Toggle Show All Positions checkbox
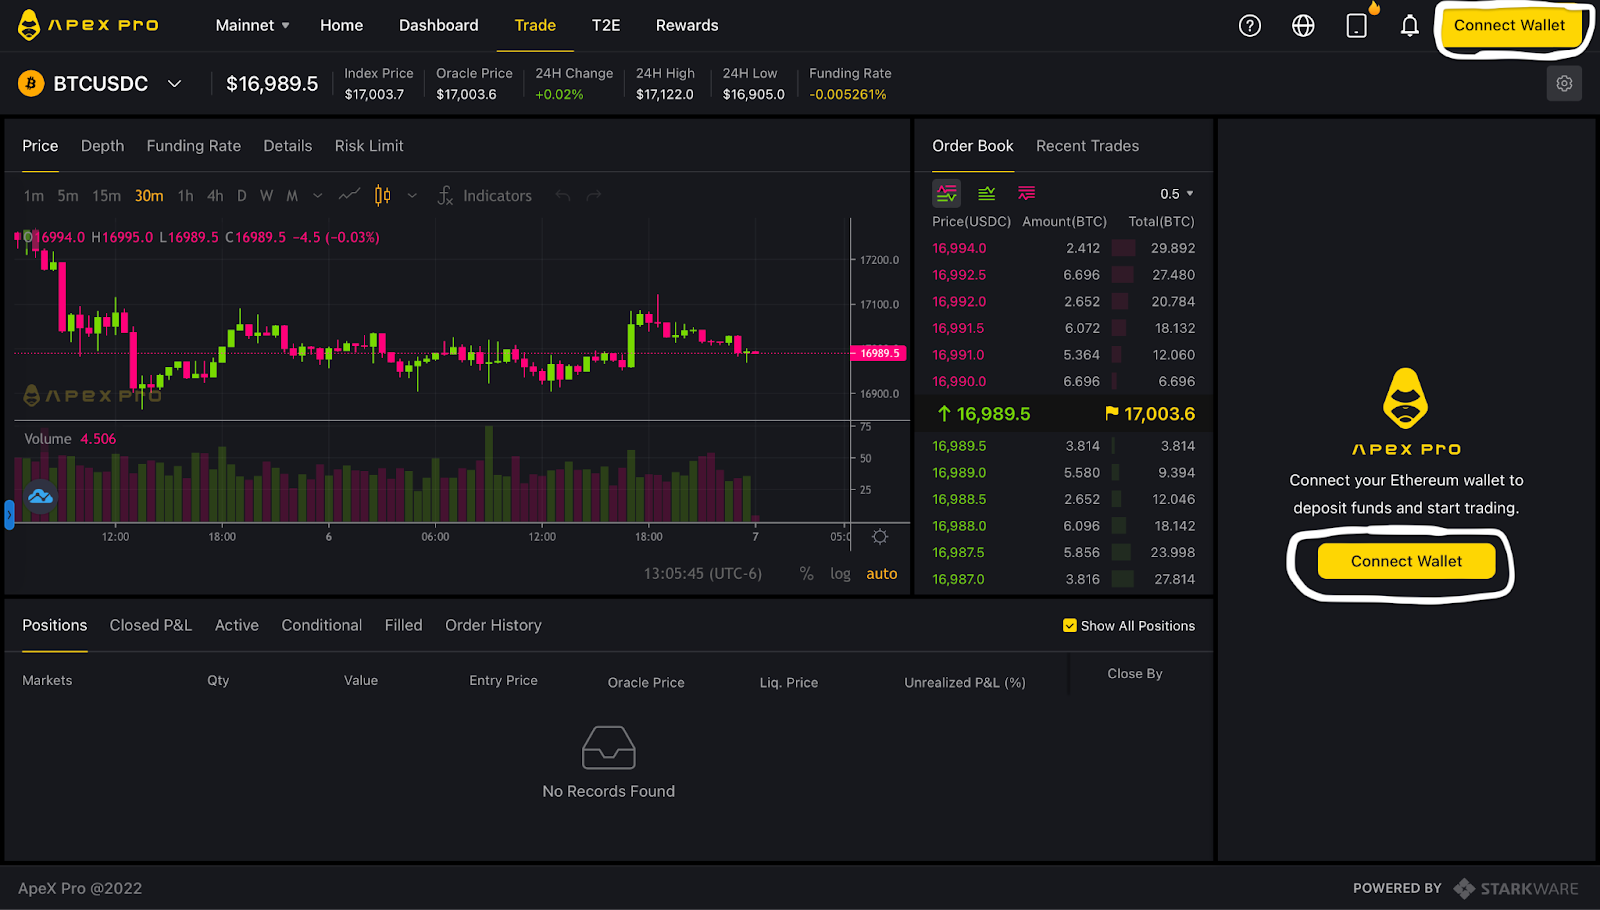 coord(1070,626)
